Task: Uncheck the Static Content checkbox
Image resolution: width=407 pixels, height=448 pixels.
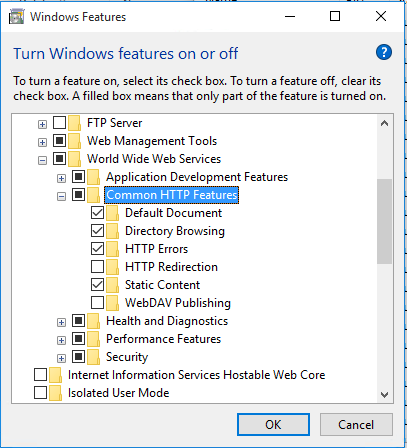Action: [97, 285]
